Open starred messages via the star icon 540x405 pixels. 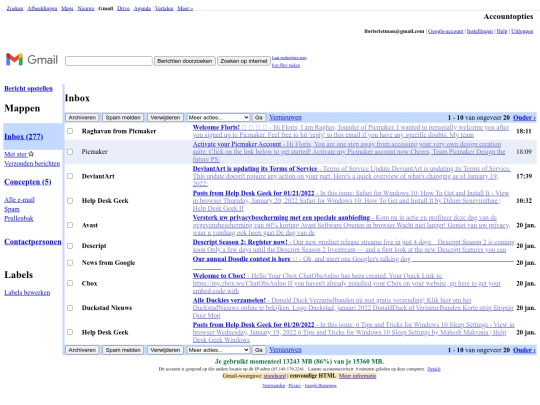(x=31, y=154)
